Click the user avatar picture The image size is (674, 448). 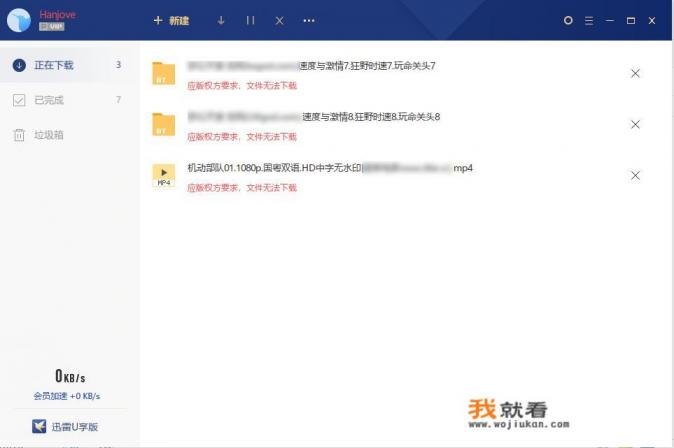pyautogui.click(x=19, y=20)
